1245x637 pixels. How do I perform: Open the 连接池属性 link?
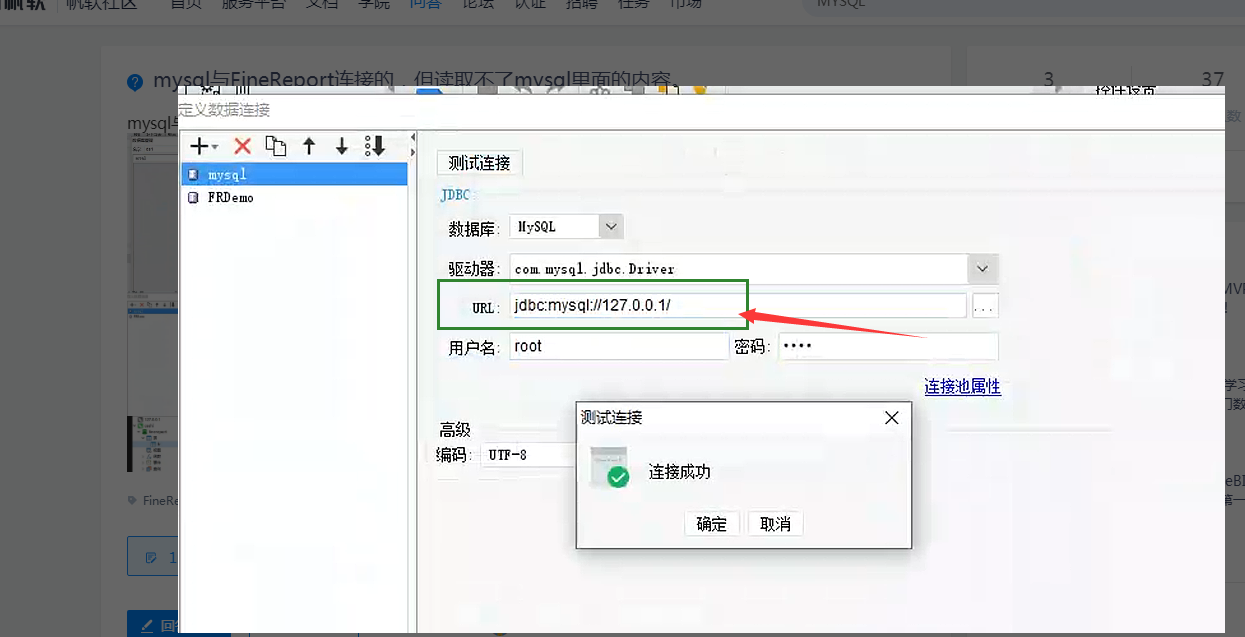click(x=962, y=386)
